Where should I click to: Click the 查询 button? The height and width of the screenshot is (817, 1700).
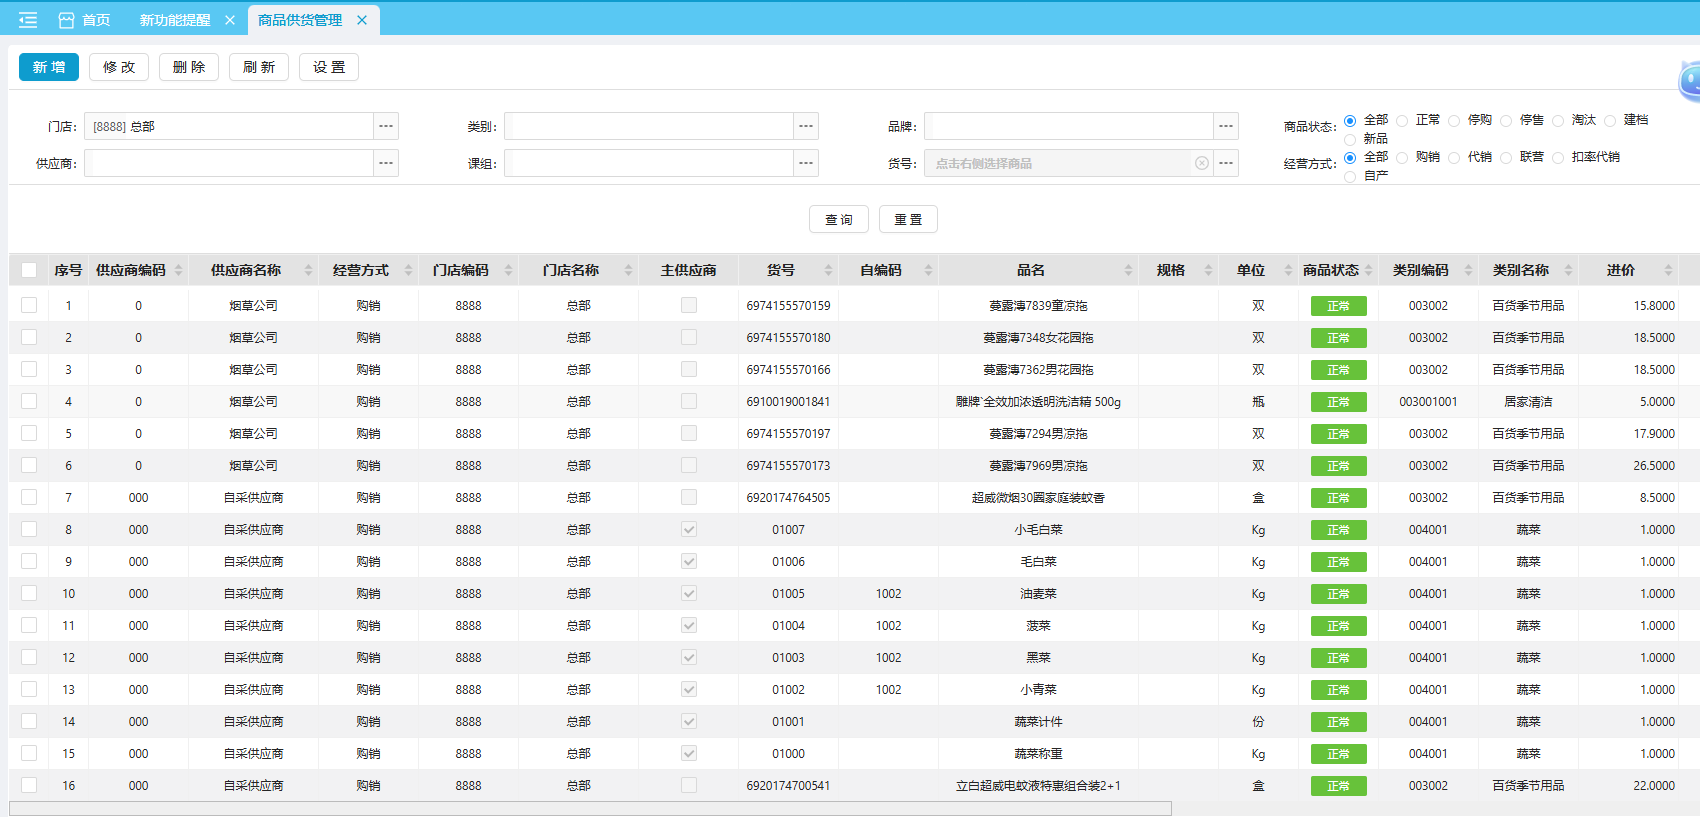838,219
